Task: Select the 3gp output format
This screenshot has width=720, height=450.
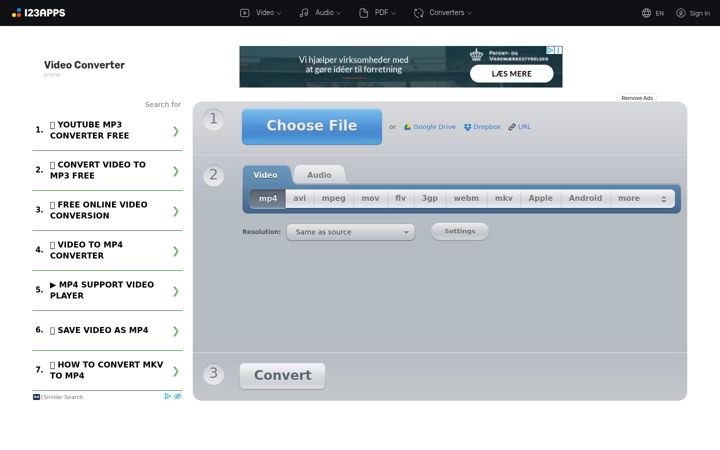Action: click(430, 198)
